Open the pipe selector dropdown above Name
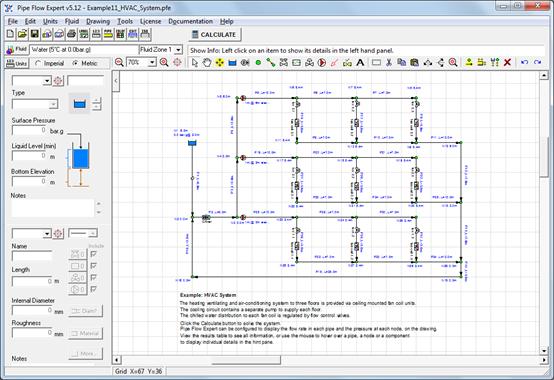554x380 pixels. (x=47, y=233)
